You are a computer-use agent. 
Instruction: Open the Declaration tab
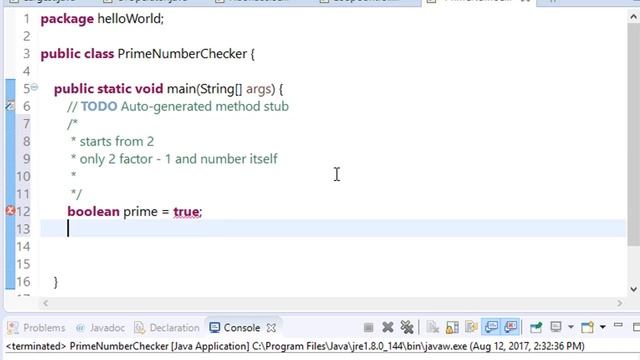[167, 328]
